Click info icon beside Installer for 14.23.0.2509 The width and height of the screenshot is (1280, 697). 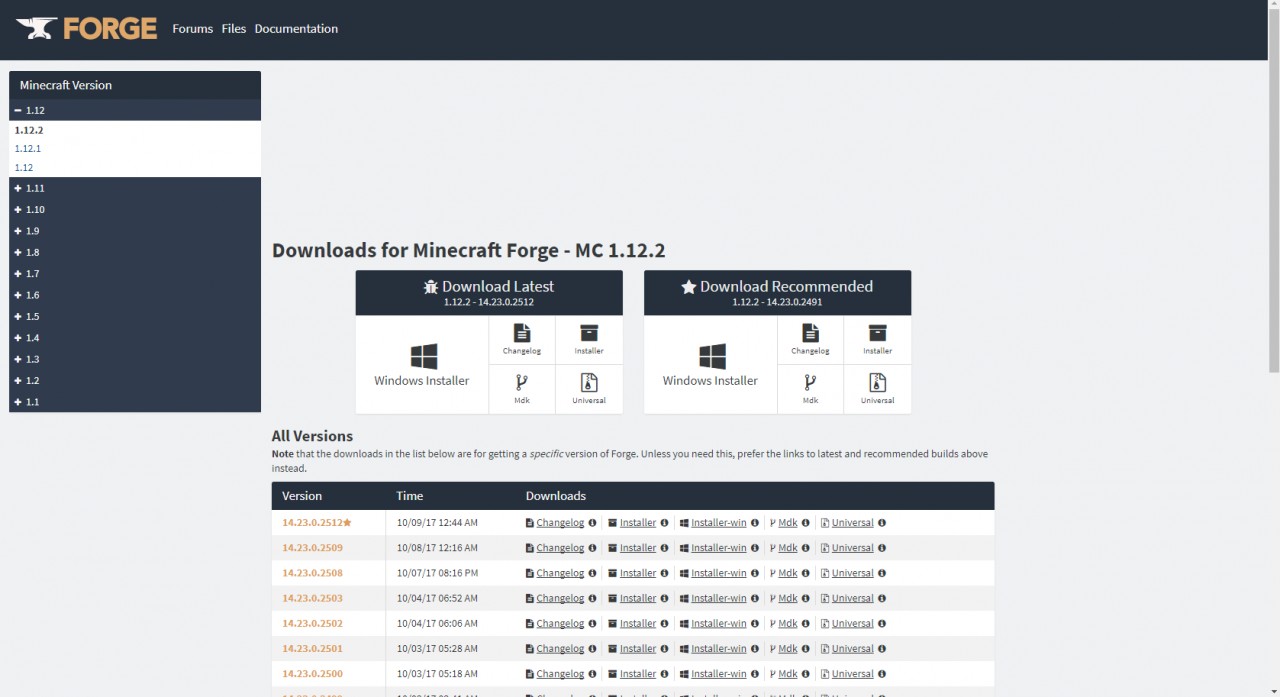665,548
